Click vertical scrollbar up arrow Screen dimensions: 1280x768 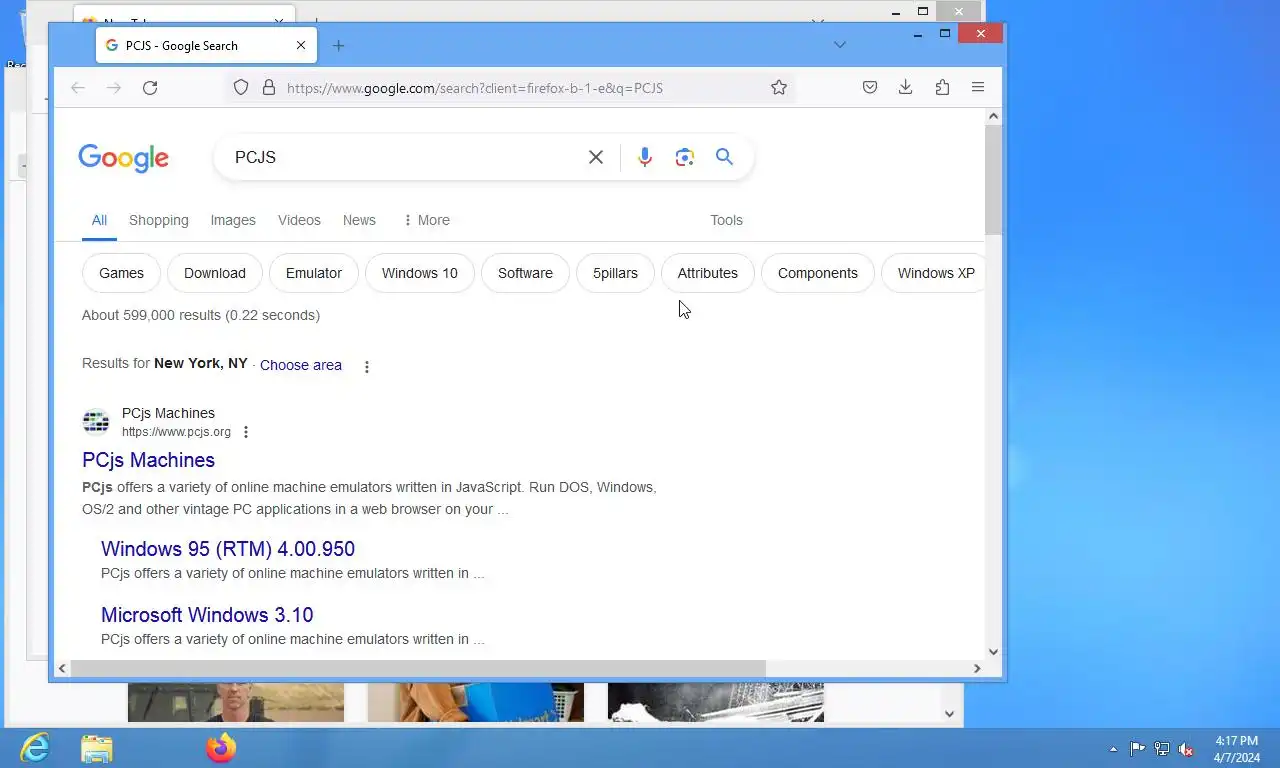[993, 117]
